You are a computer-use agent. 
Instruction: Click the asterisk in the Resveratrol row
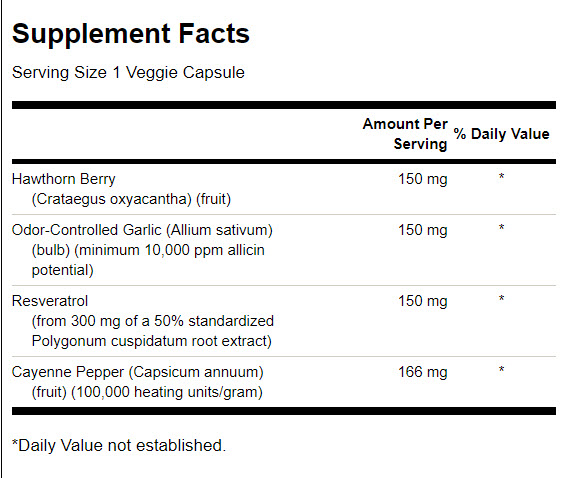pos(501,299)
